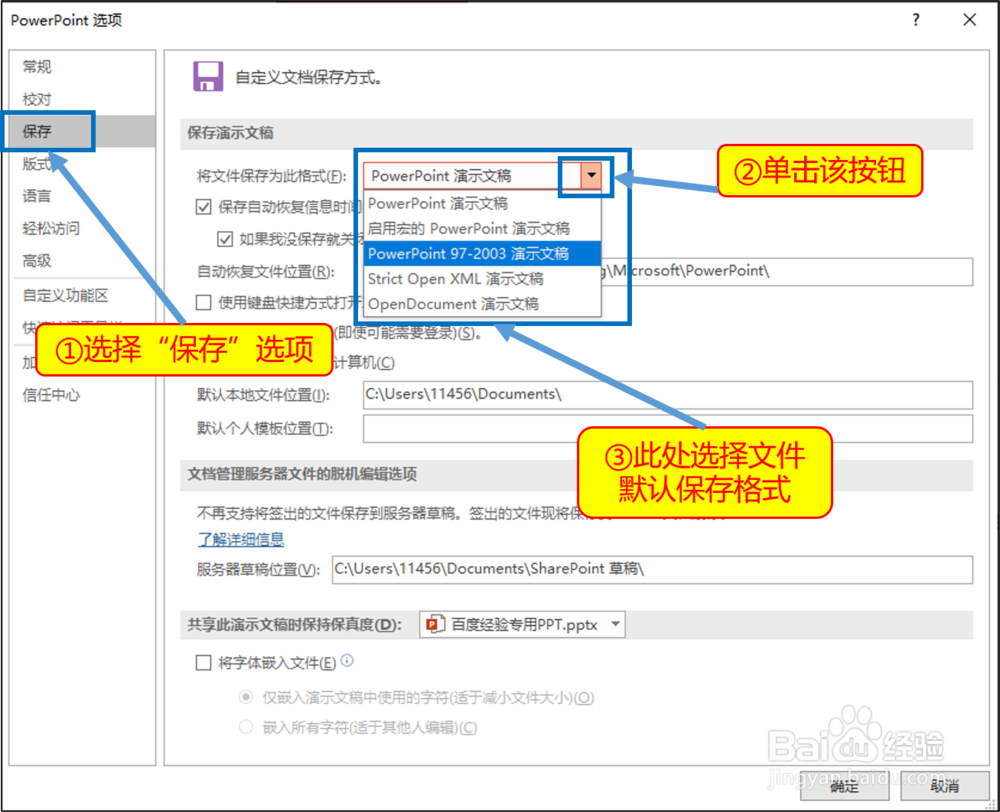Choose PowerPoint 演示文稿 from the list
Screen dimensions: 1000x812
pos(482,203)
